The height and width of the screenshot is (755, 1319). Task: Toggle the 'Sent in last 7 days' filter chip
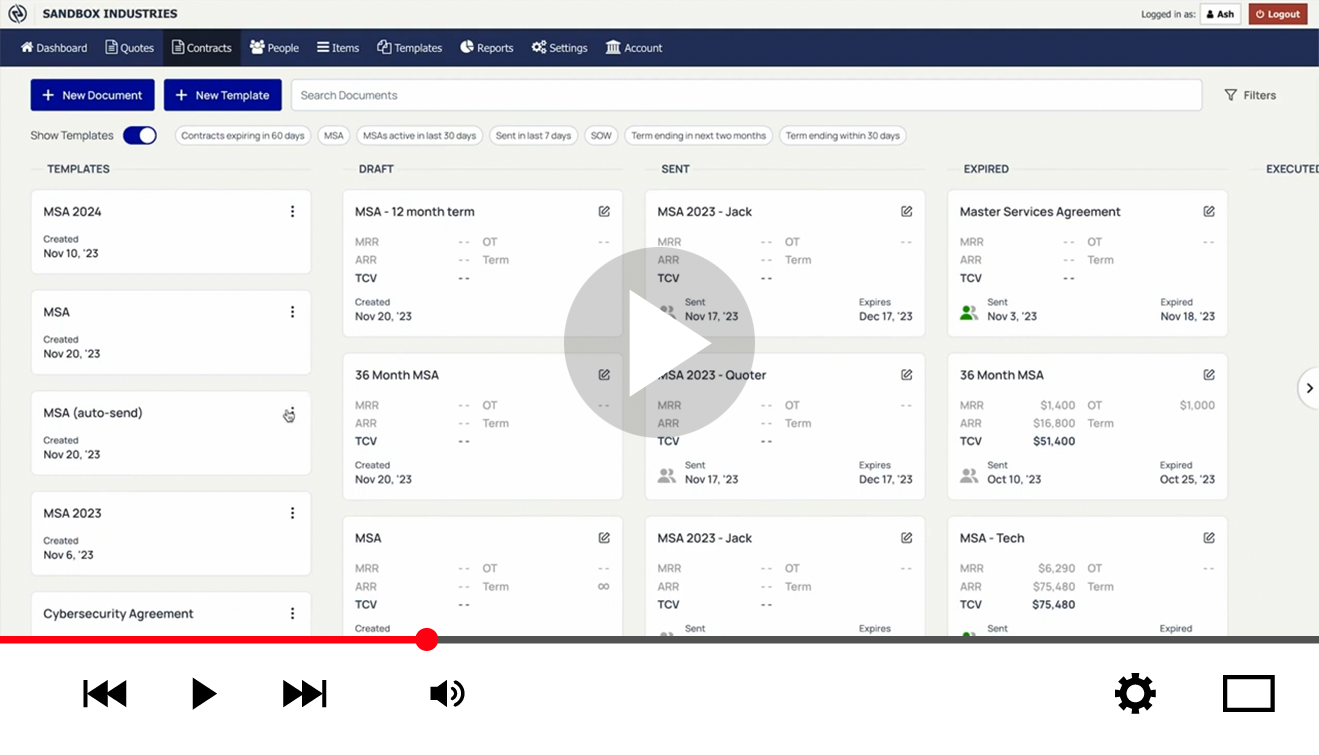533,136
